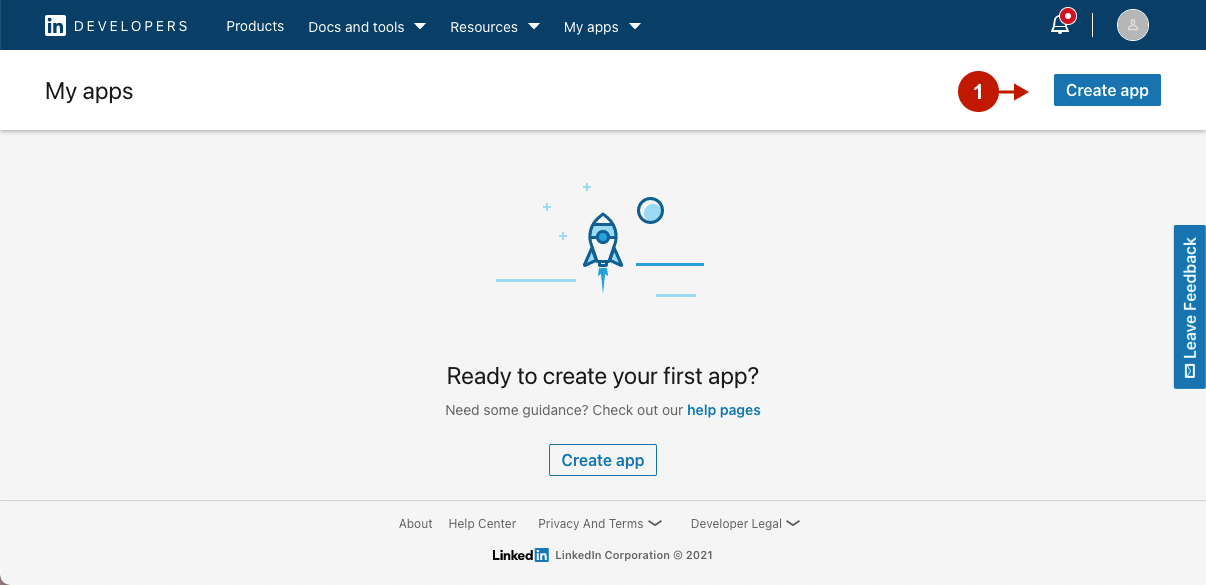Click the blue planet circle illustration
The height and width of the screenshot is (585, 1206).
[650, 210]
